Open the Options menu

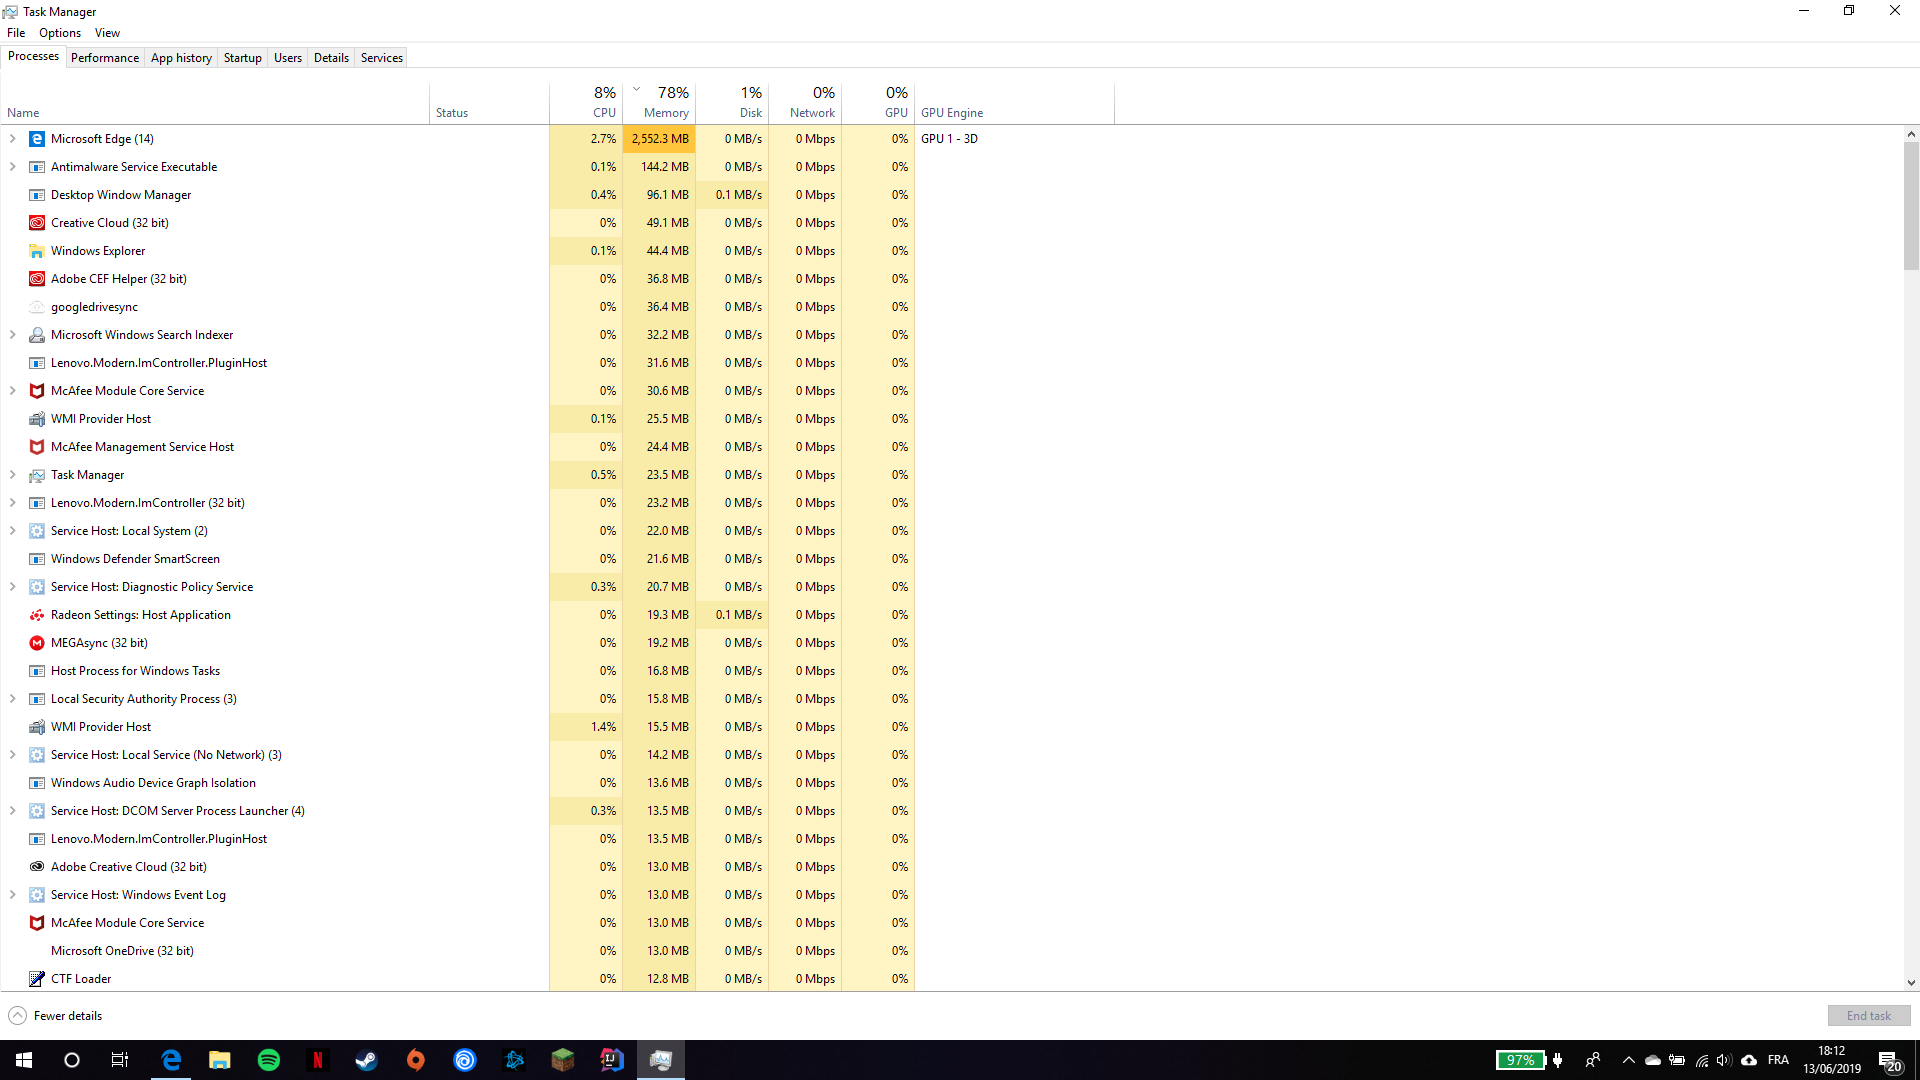coord(60,33)
